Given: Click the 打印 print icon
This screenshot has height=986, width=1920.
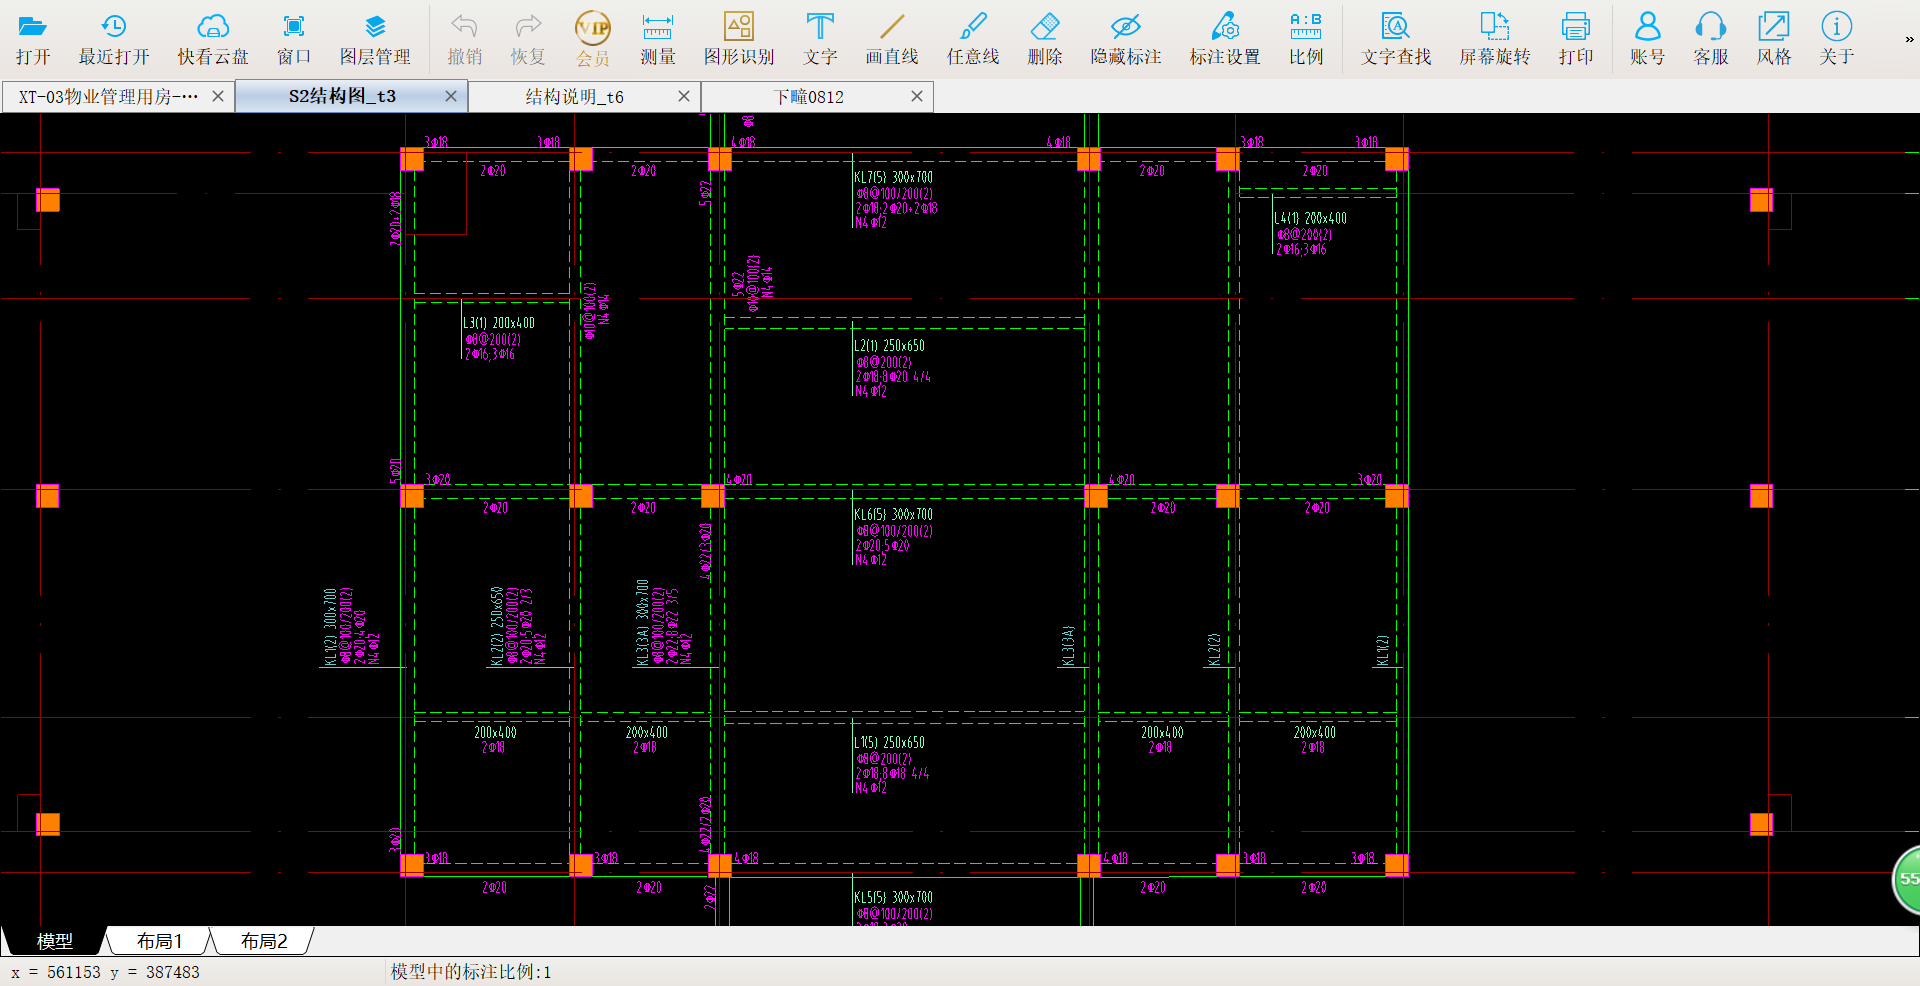Looking at the screenshot, I should click(x=1576, y=39).
